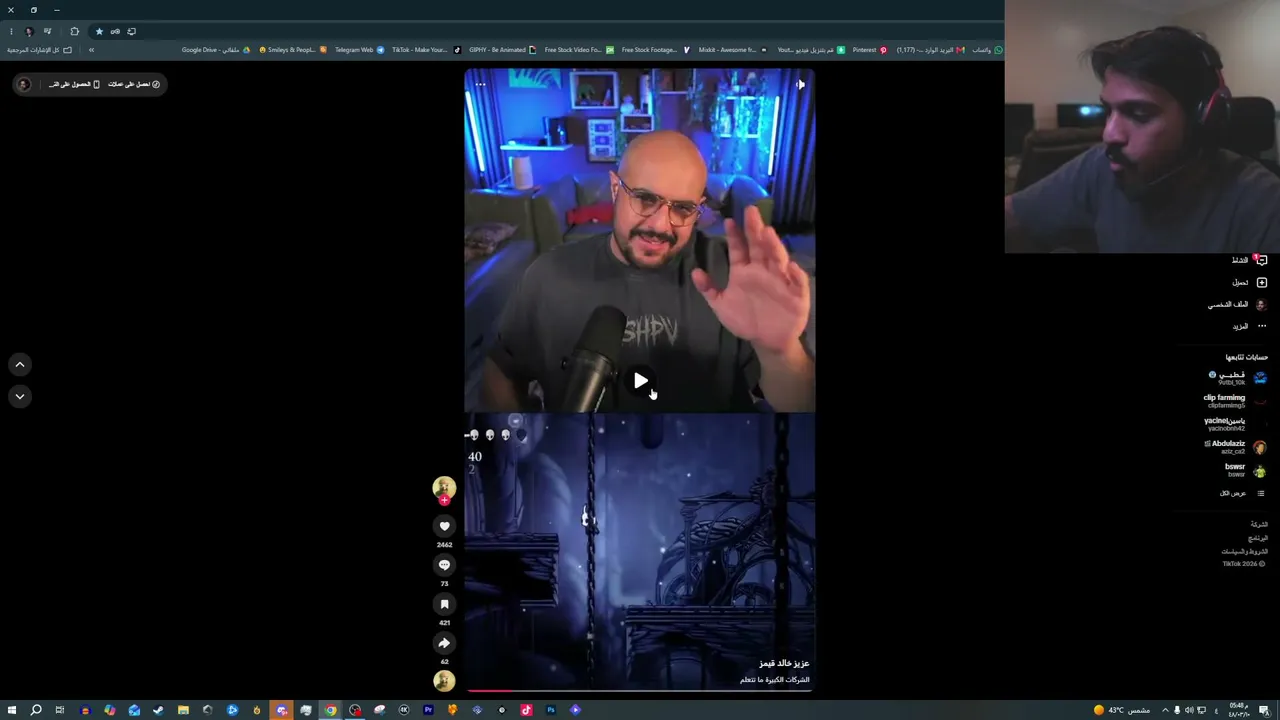
Task: Open the GIPHY - Be Animated bookmark
Action: click(502, 50)
